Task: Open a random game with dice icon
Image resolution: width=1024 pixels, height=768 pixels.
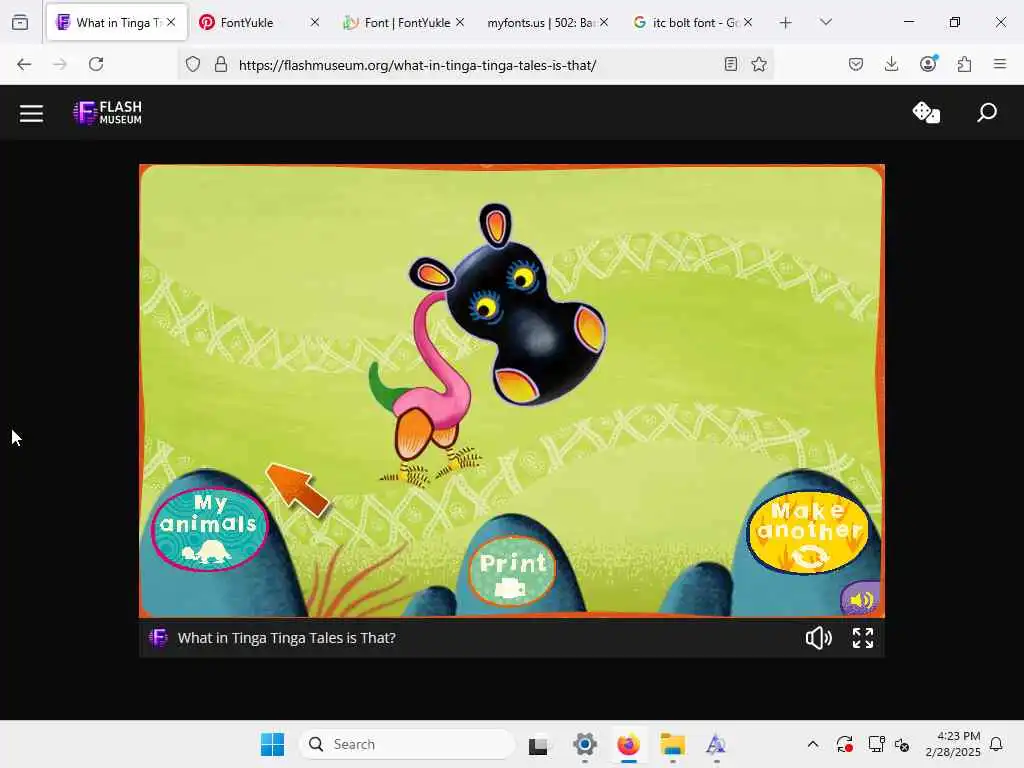Action: click(x=926, y=112)
